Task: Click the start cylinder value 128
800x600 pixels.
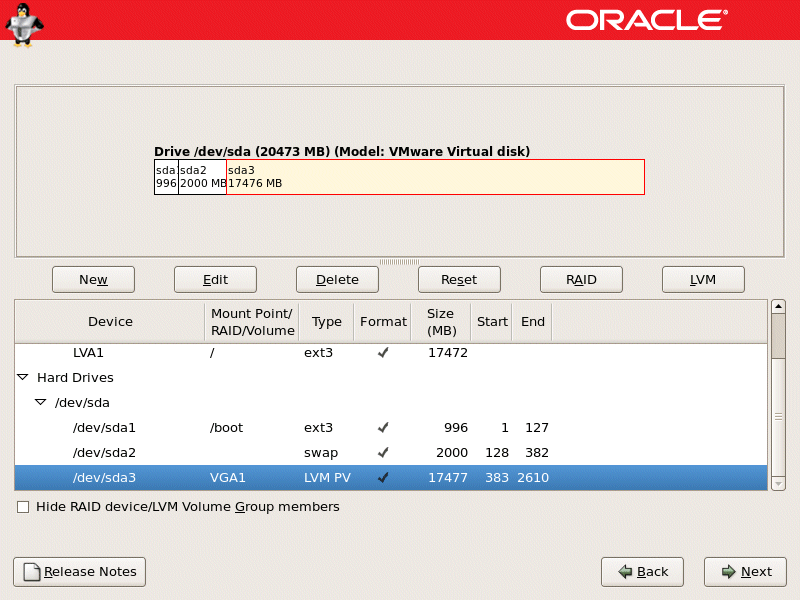Action: point(497,453)
